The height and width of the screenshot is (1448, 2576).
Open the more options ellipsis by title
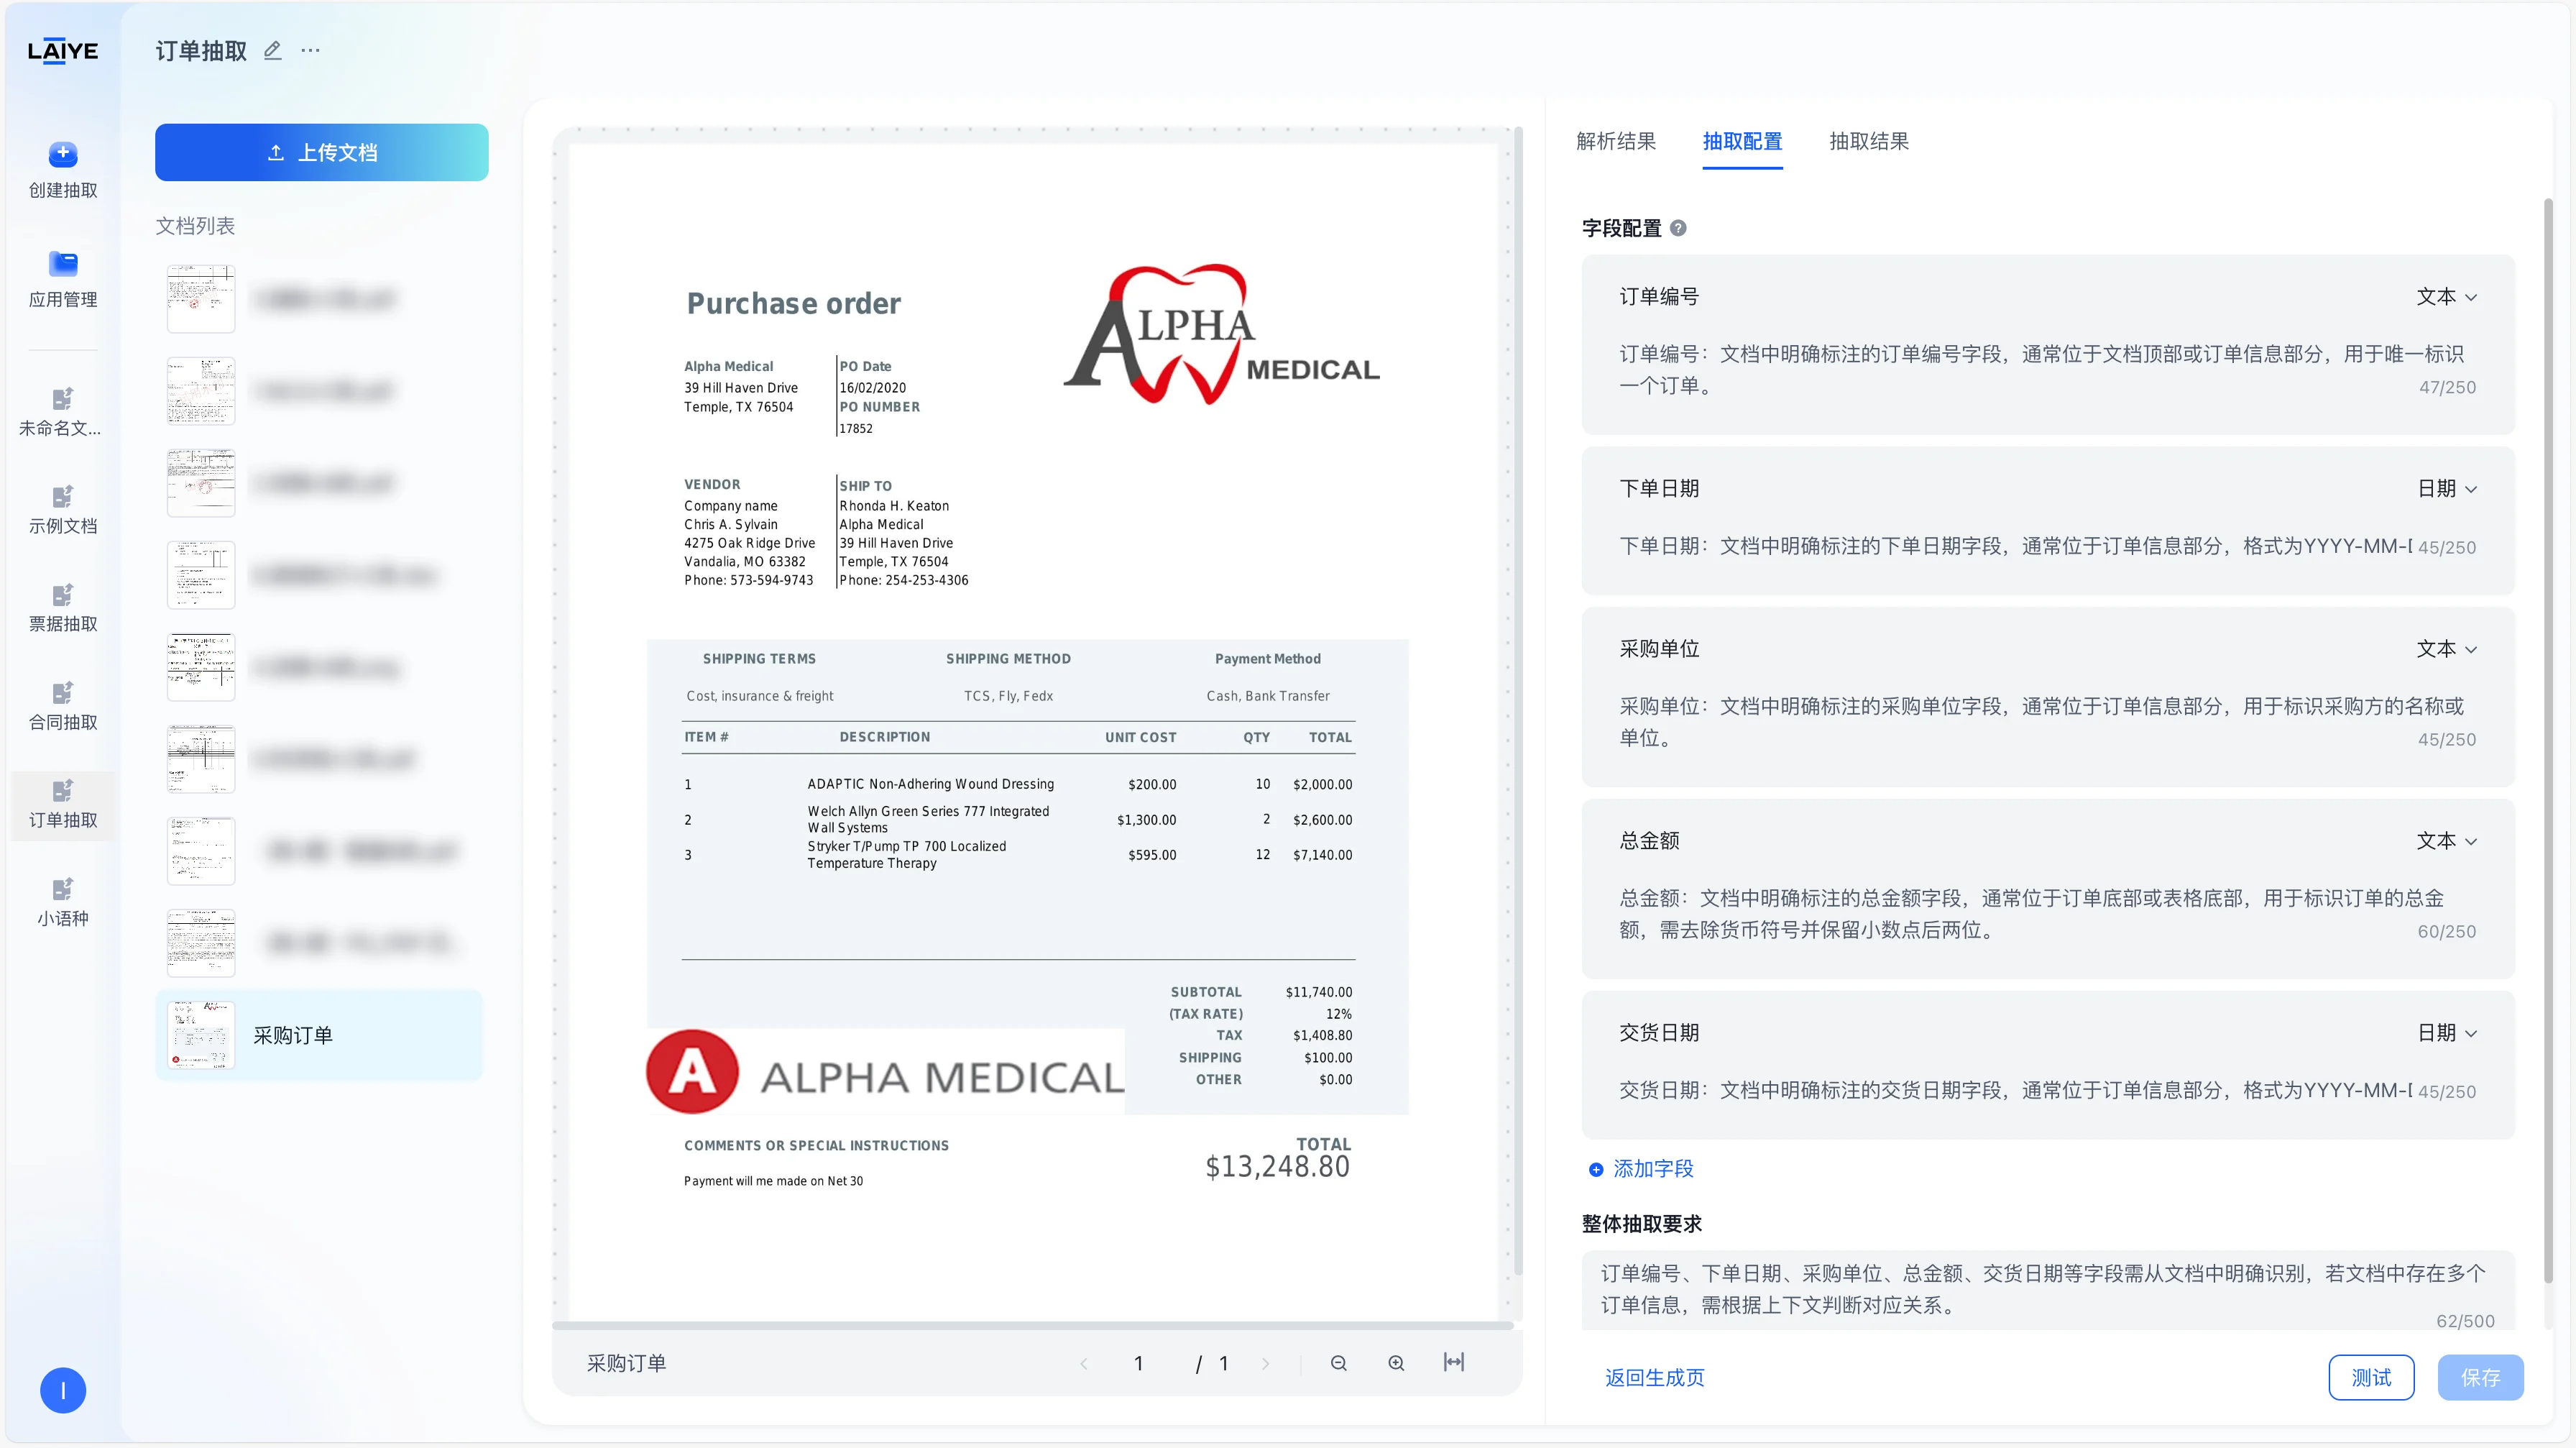pos(311,50)
